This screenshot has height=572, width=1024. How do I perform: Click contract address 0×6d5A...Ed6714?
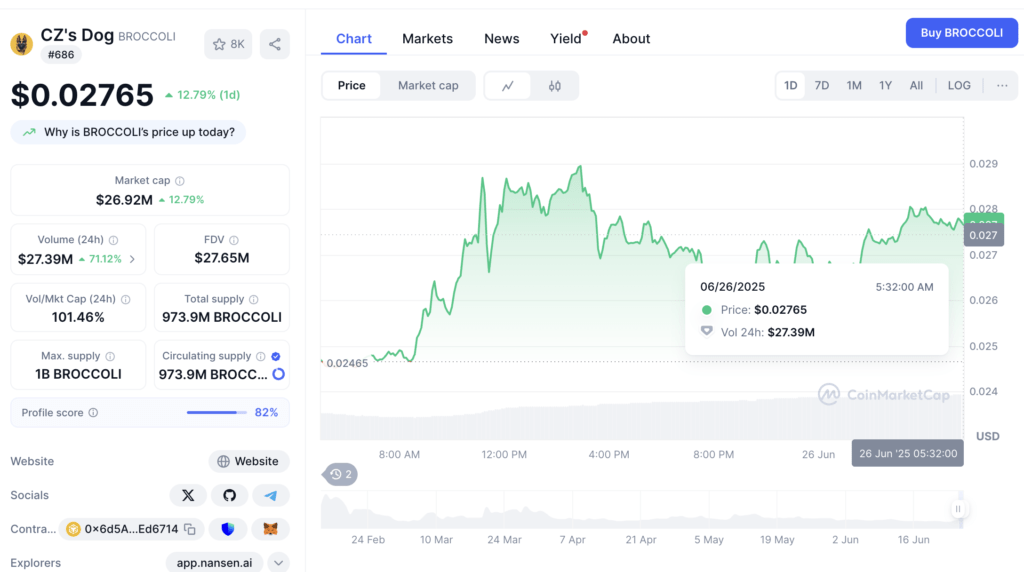pos(131,529)
